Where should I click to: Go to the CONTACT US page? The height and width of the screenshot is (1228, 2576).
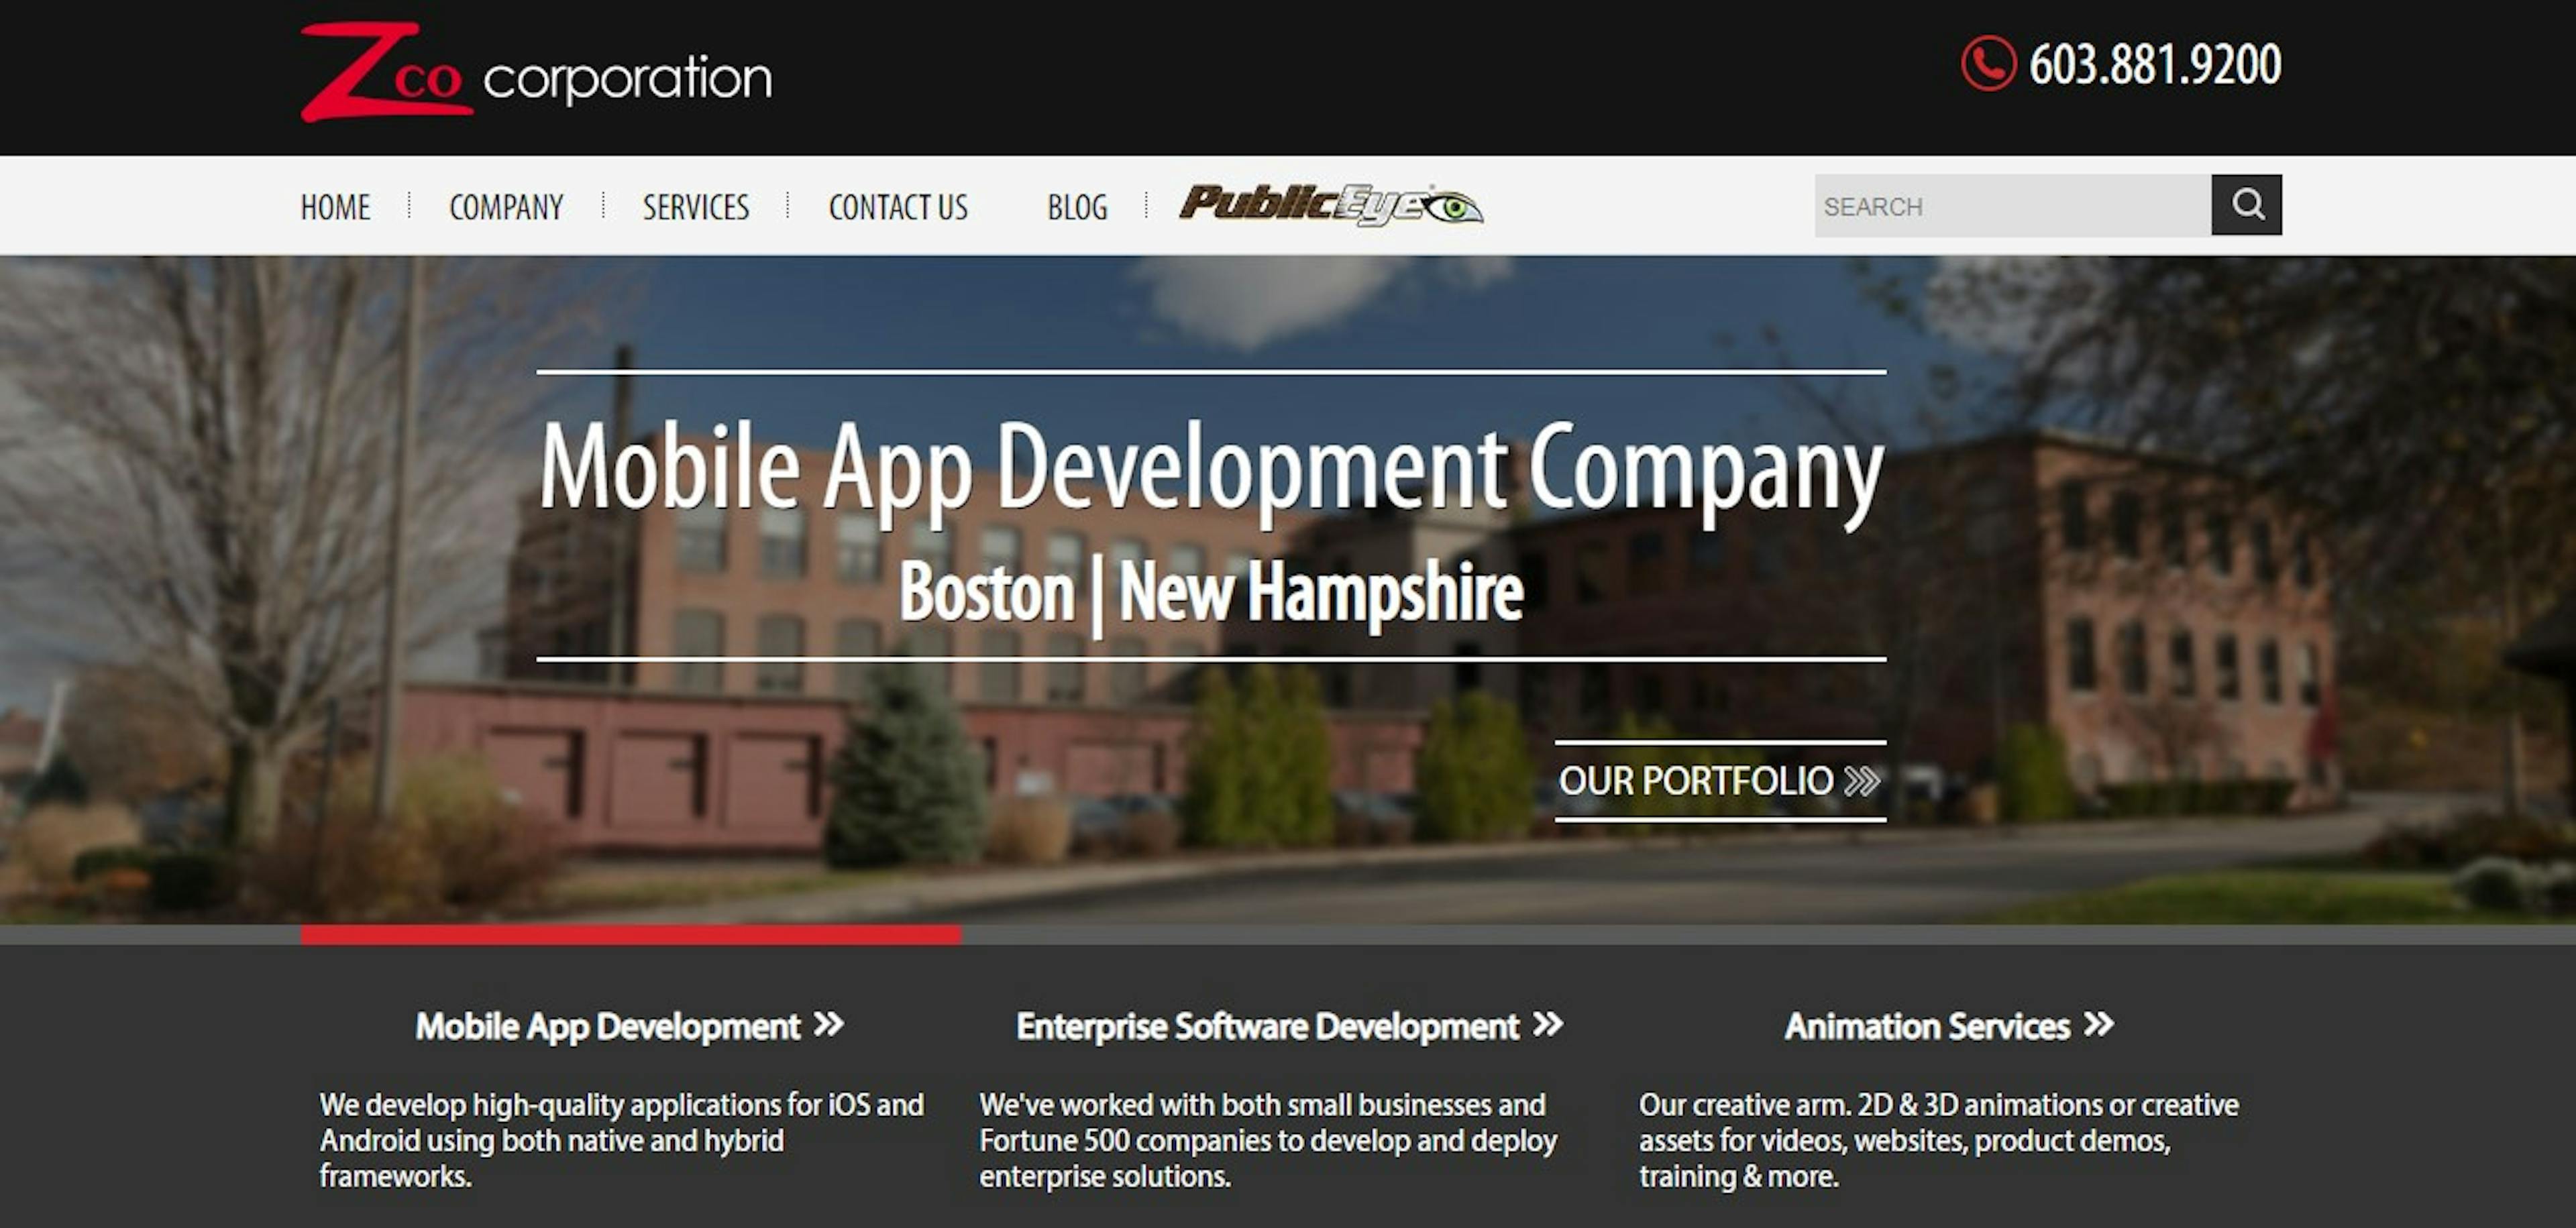point(898,207)
